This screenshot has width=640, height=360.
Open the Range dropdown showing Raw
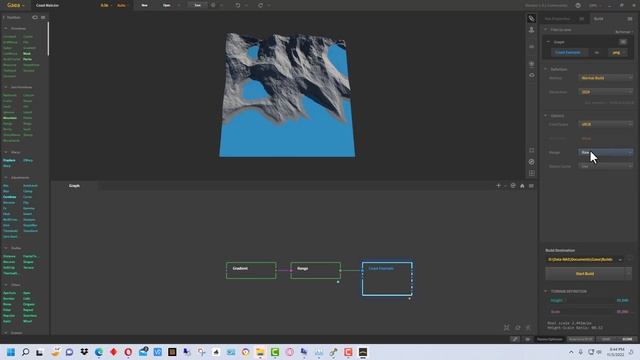click(606, 152)
